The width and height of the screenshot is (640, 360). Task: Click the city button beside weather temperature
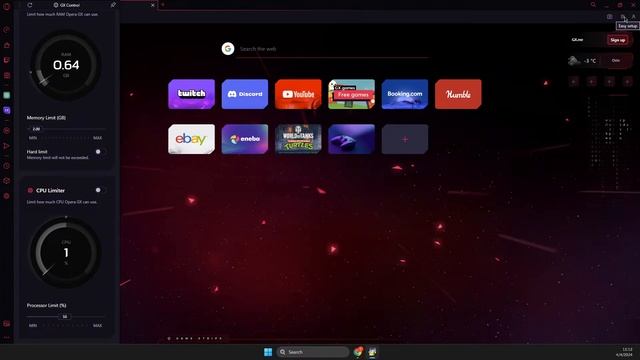point(616,61)
